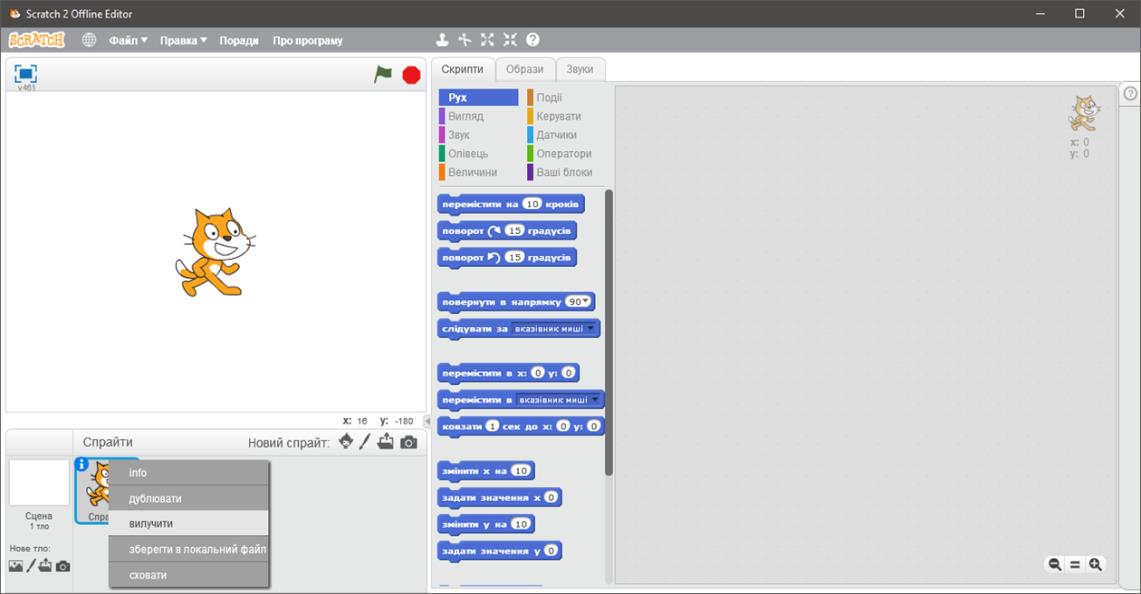Screen dimensions: 1141x594
Task: Click the value field in змінити x на block
Action: (x=521, y=471)
